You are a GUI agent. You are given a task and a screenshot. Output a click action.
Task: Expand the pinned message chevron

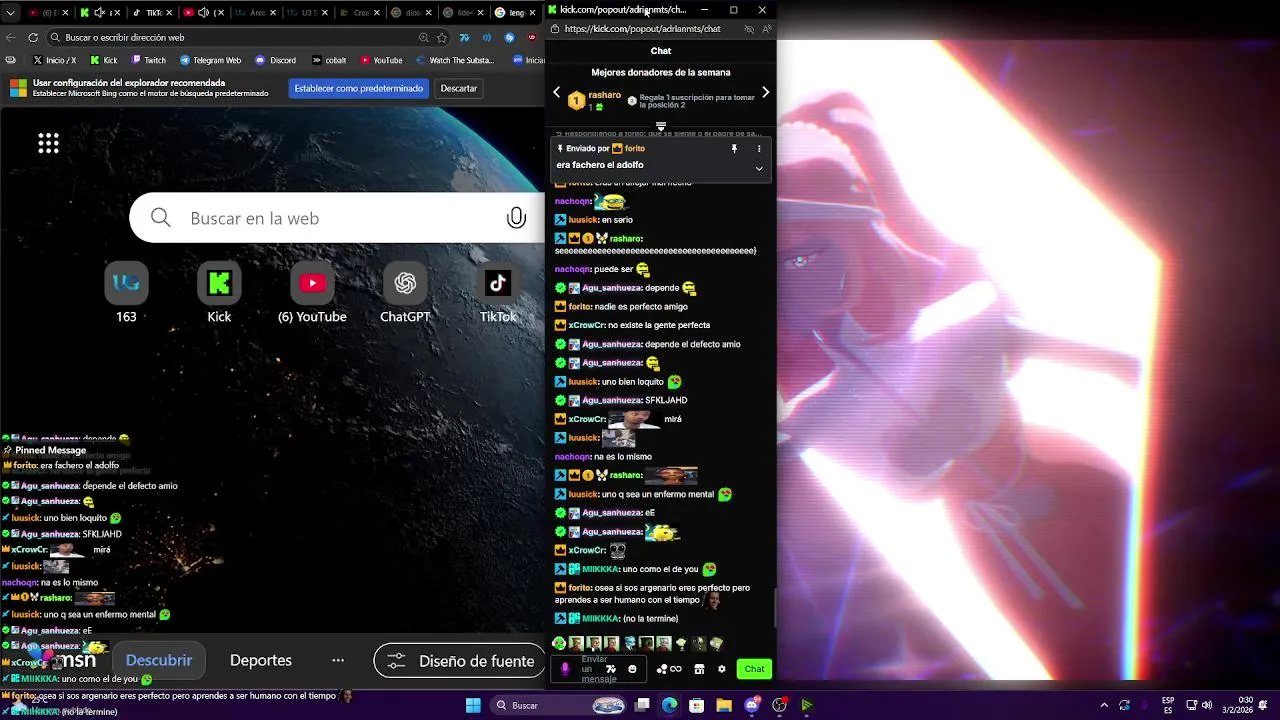(x=759, y=168)
